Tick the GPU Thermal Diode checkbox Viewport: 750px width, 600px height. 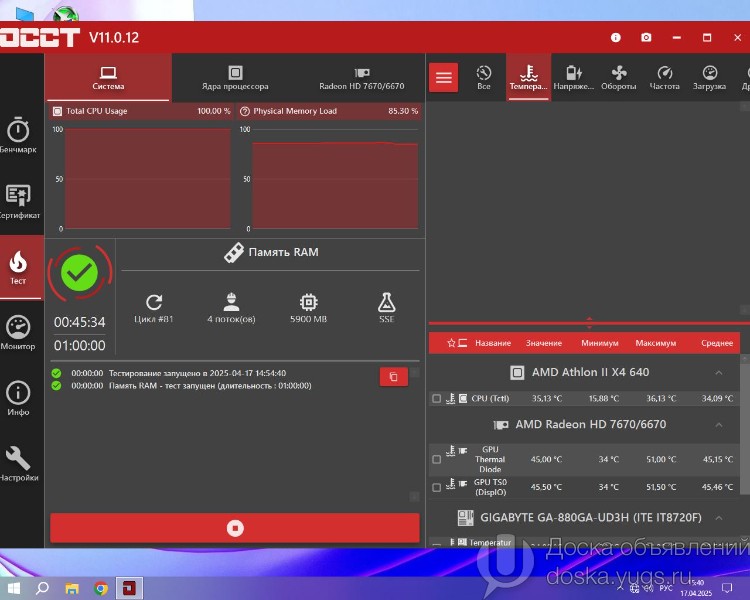pos(436,459)
